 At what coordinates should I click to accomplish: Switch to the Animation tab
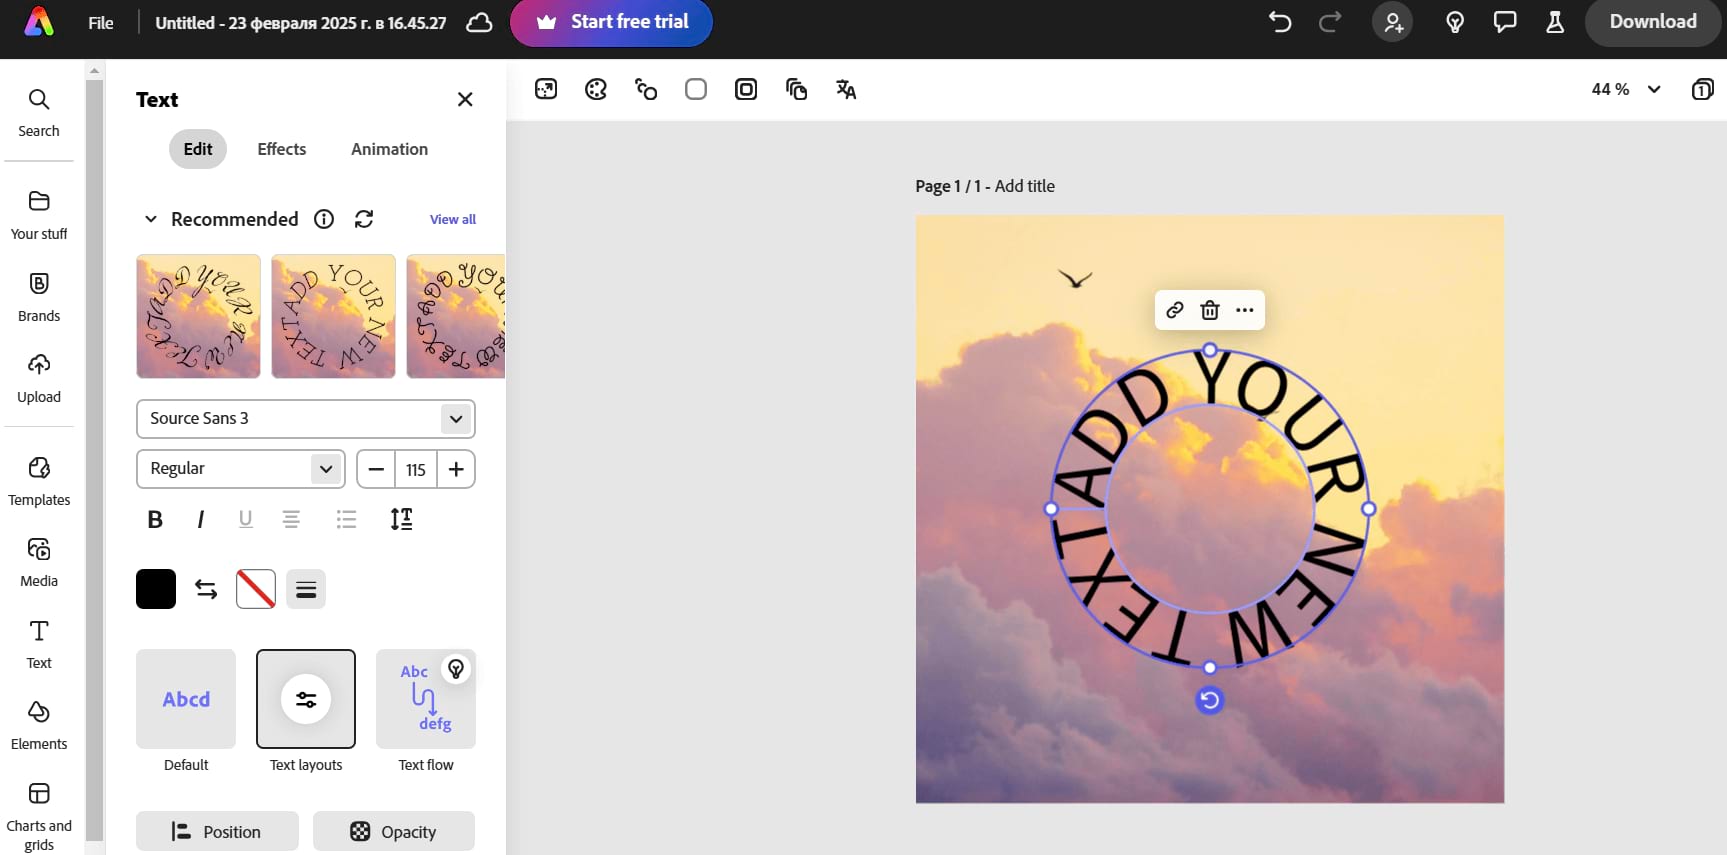click(x=389, y=149)
